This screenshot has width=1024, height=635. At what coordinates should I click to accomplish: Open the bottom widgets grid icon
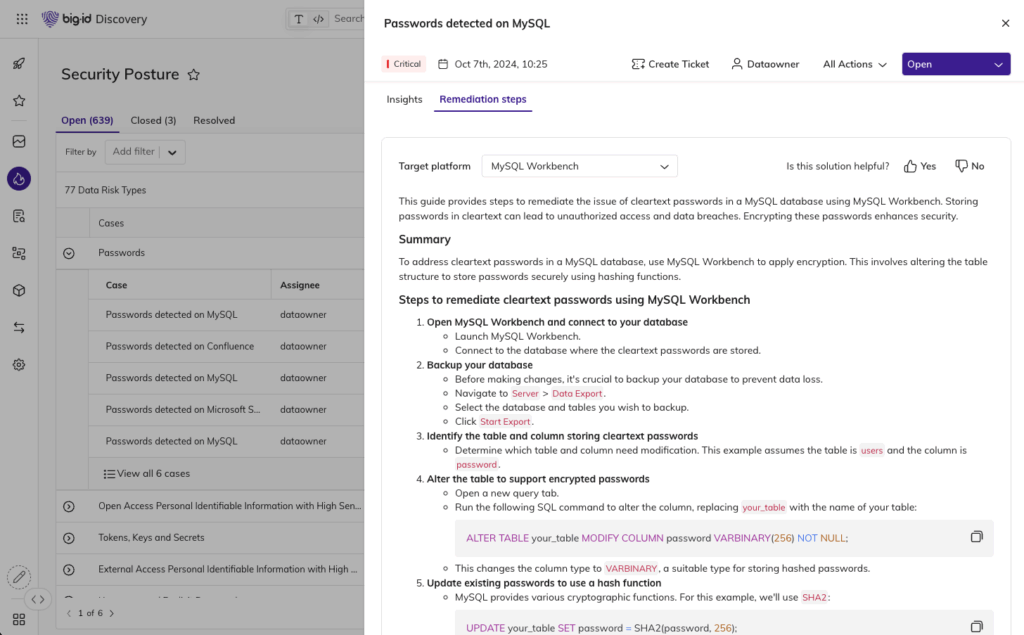coord(19,619)
